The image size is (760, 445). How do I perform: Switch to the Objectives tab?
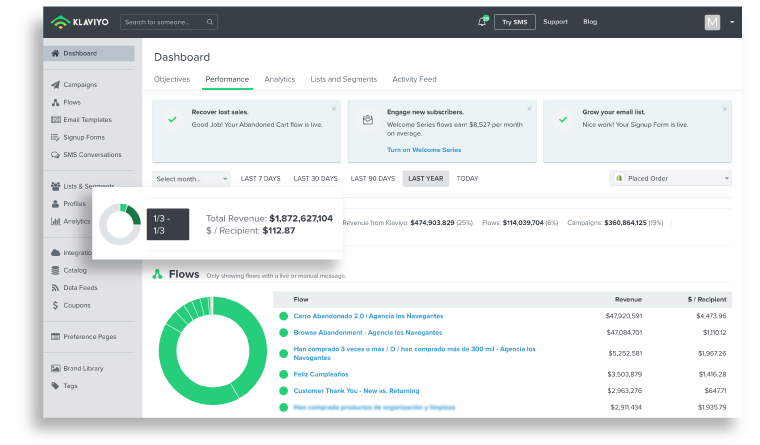pos(172,79)
